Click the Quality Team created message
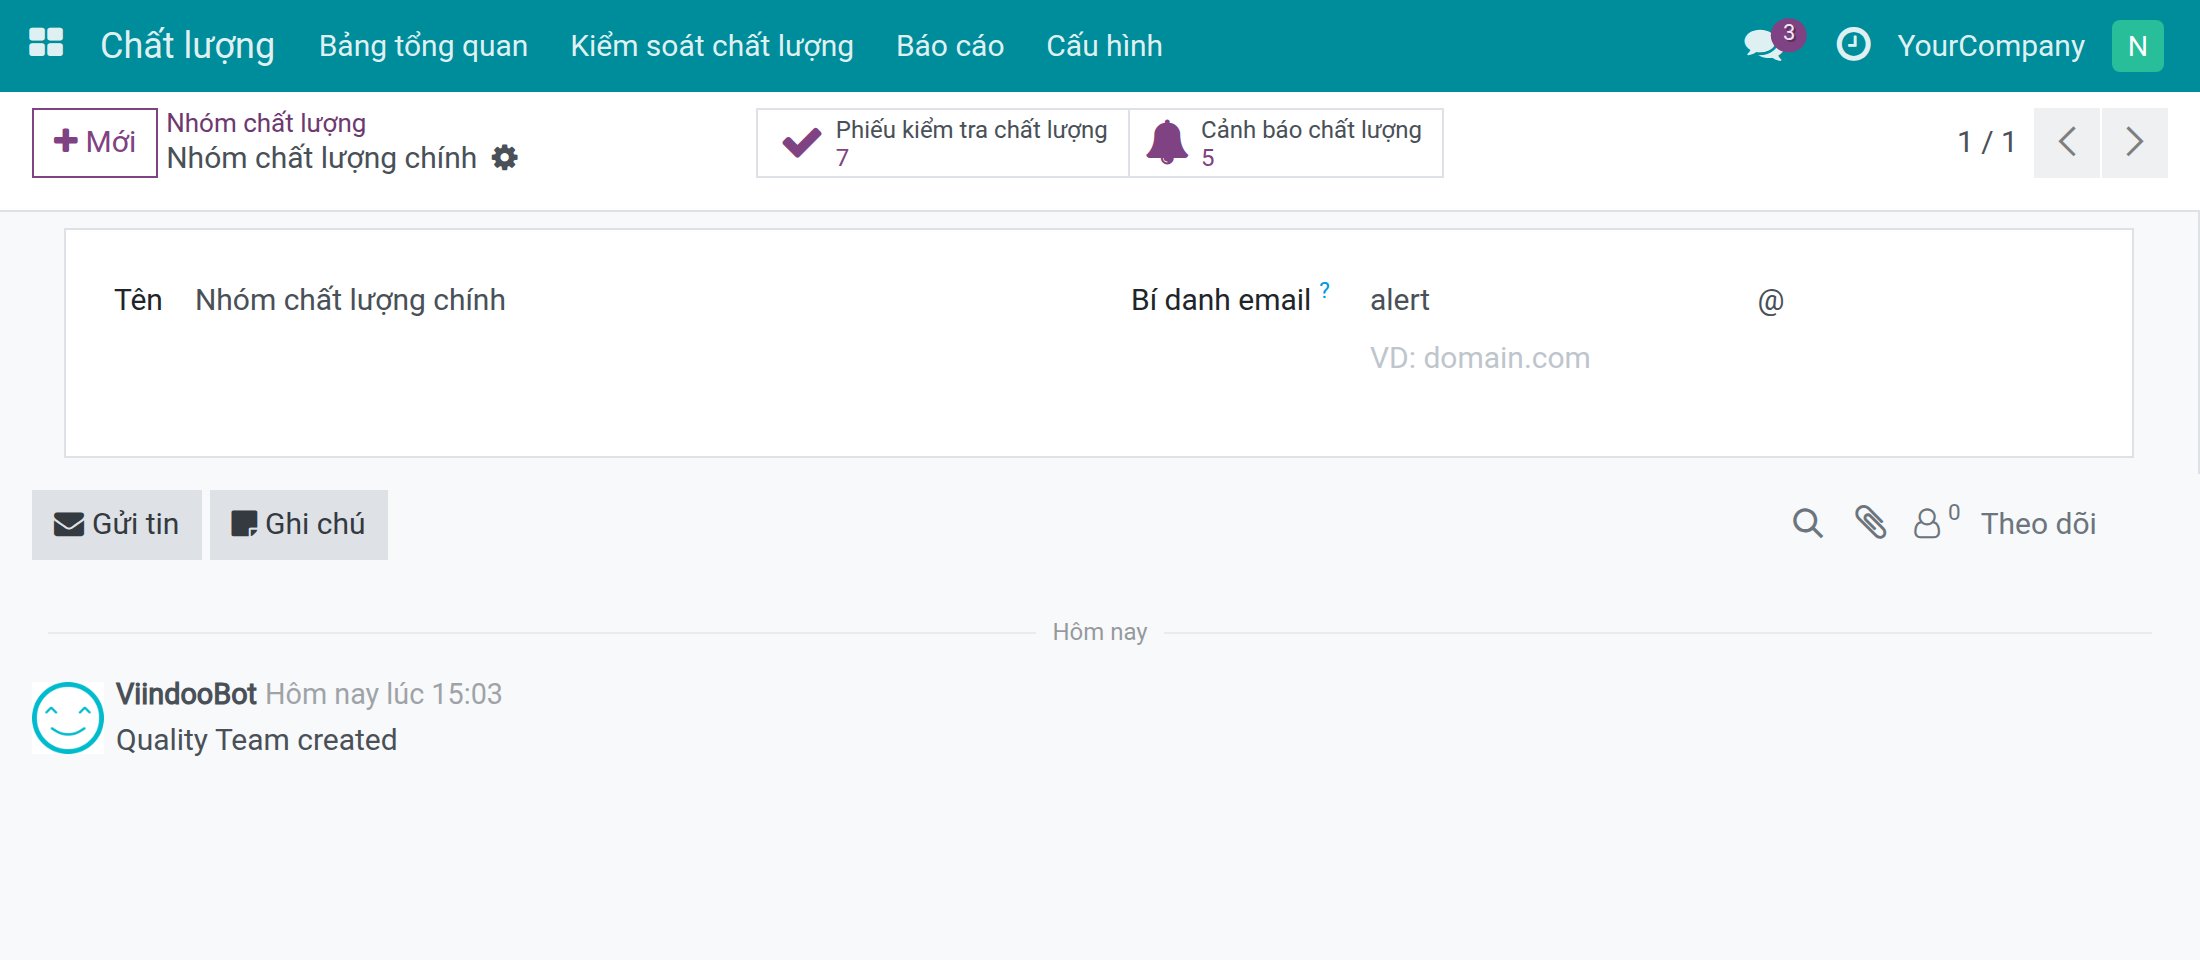Viewport: 2200px width, 960px height. coord(257,740)
